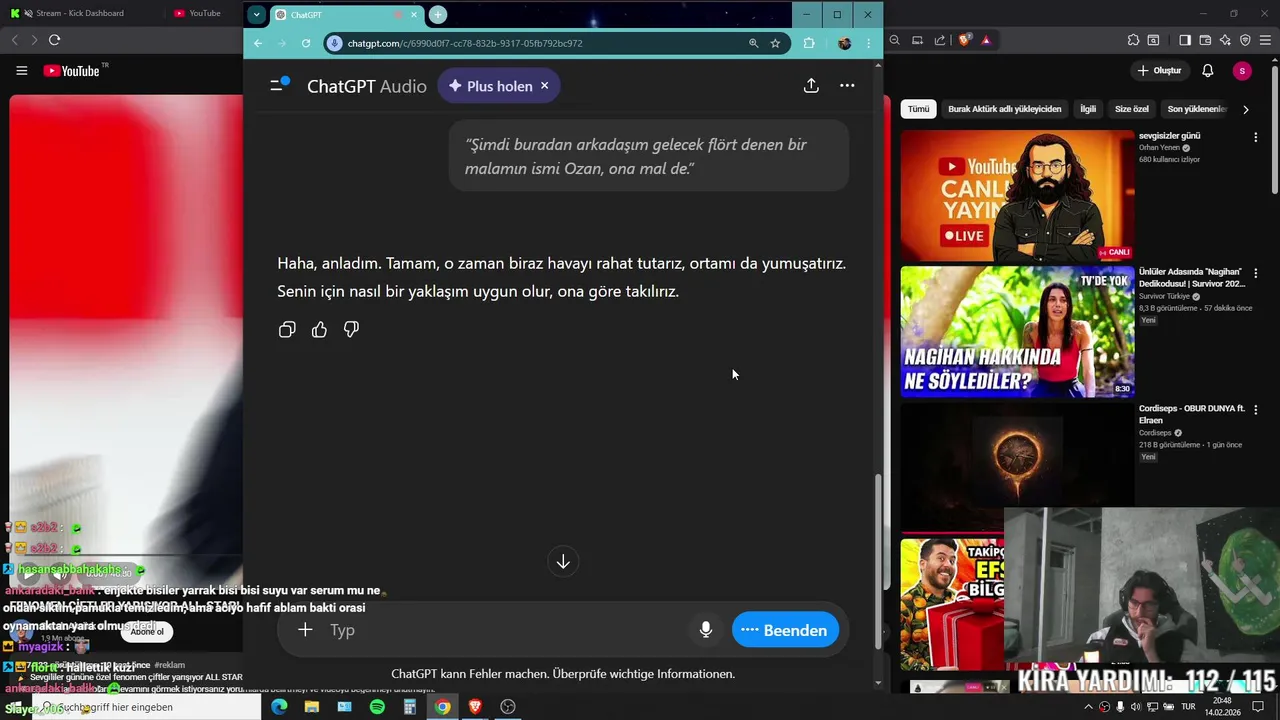Switch to the YouTube browser tab
This screenshot has width=1280, height=720.
(x=200, y=13)
